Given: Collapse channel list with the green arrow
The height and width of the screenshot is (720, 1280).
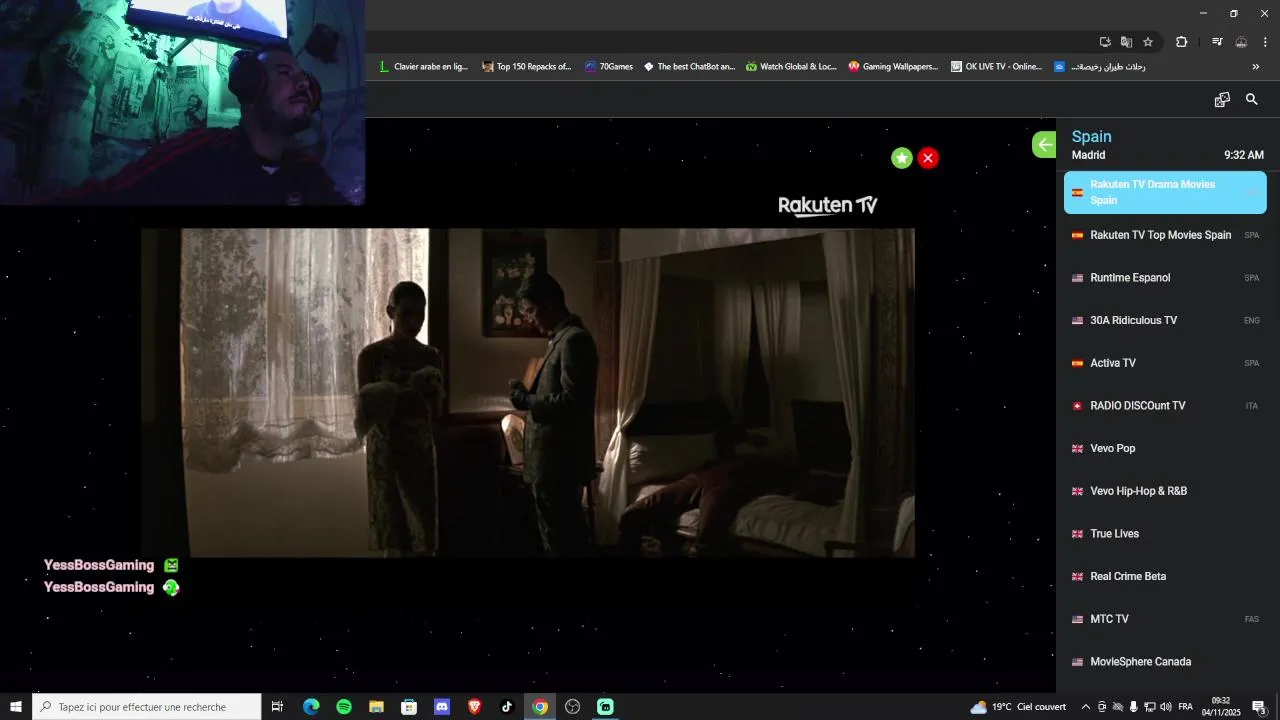Looking at the screenshot, I should 1044,145.
